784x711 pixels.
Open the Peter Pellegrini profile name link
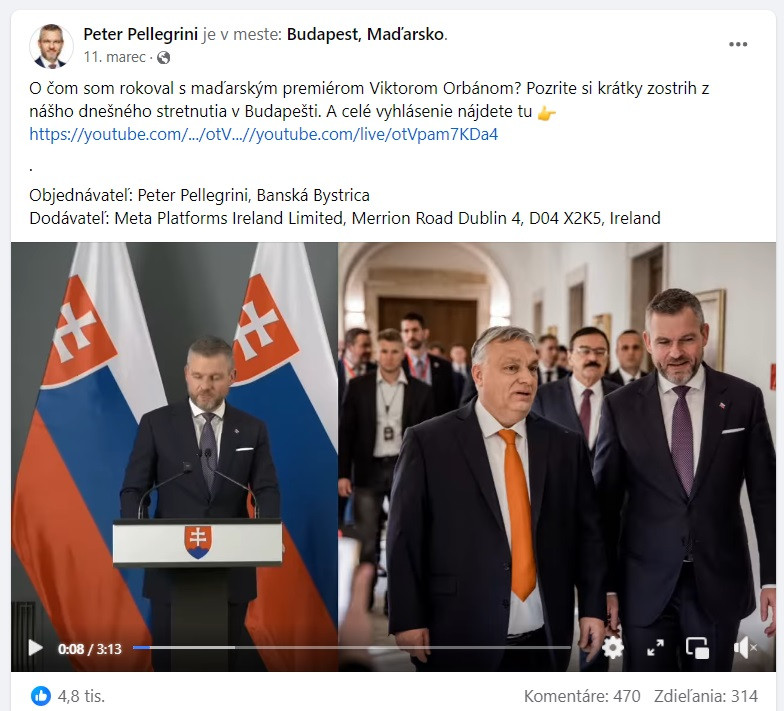coord(140,34)
